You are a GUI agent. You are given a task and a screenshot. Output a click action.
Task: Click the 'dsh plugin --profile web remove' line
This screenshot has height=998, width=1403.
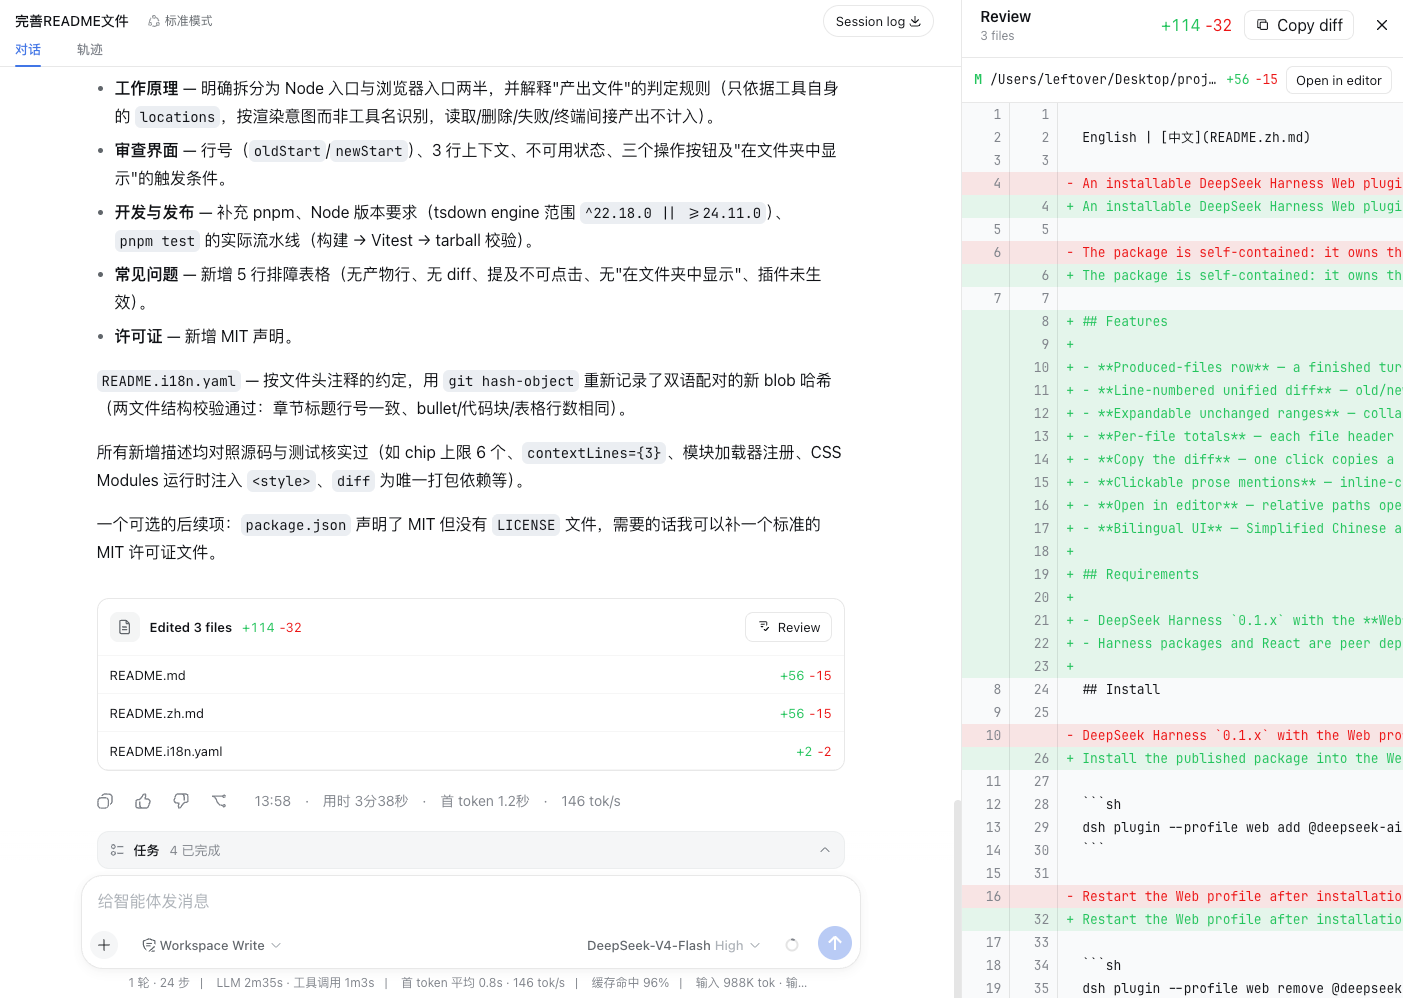pos(1182,988)
